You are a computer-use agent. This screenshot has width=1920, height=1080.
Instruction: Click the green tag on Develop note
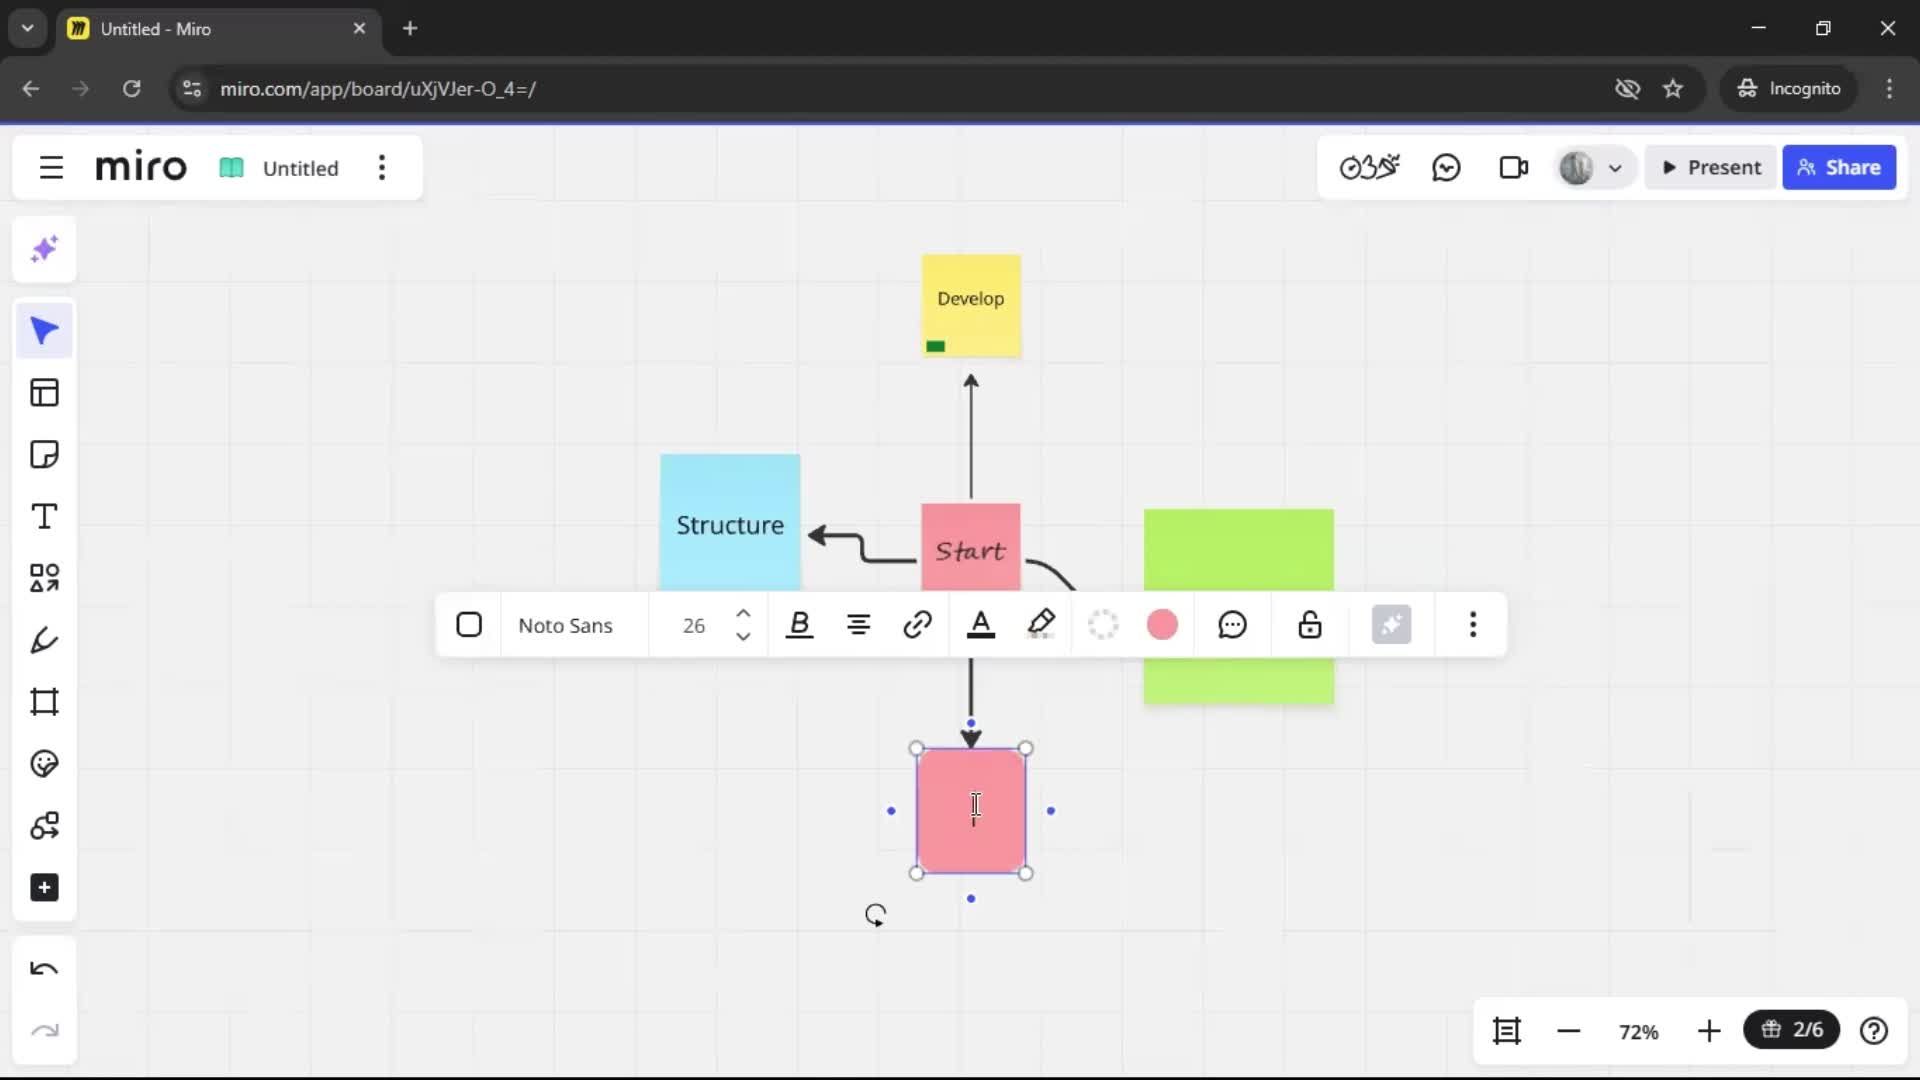pyautogui.click(x=935, y=346)
